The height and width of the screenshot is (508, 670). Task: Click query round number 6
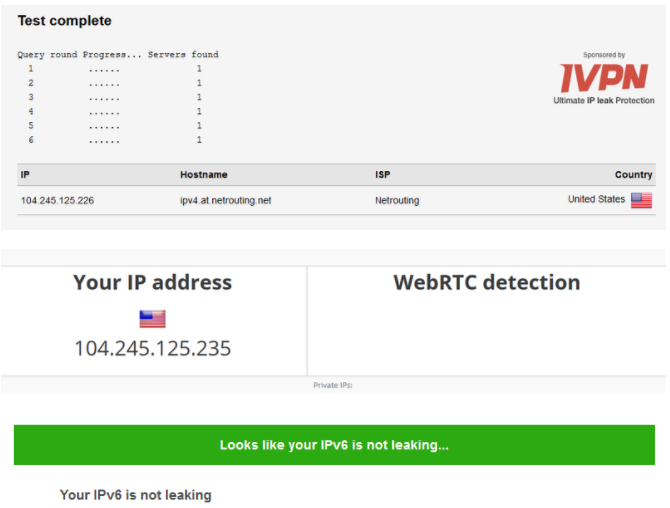point(31,140)
